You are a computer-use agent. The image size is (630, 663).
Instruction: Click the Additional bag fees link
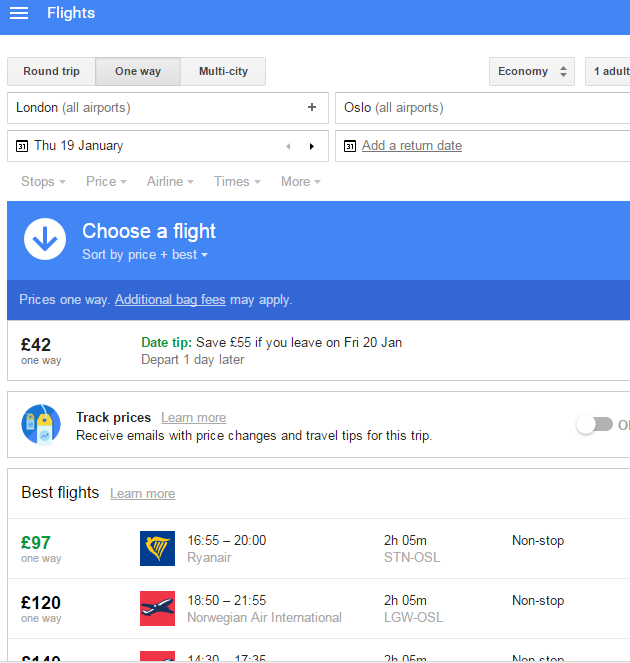coord(172,299)
